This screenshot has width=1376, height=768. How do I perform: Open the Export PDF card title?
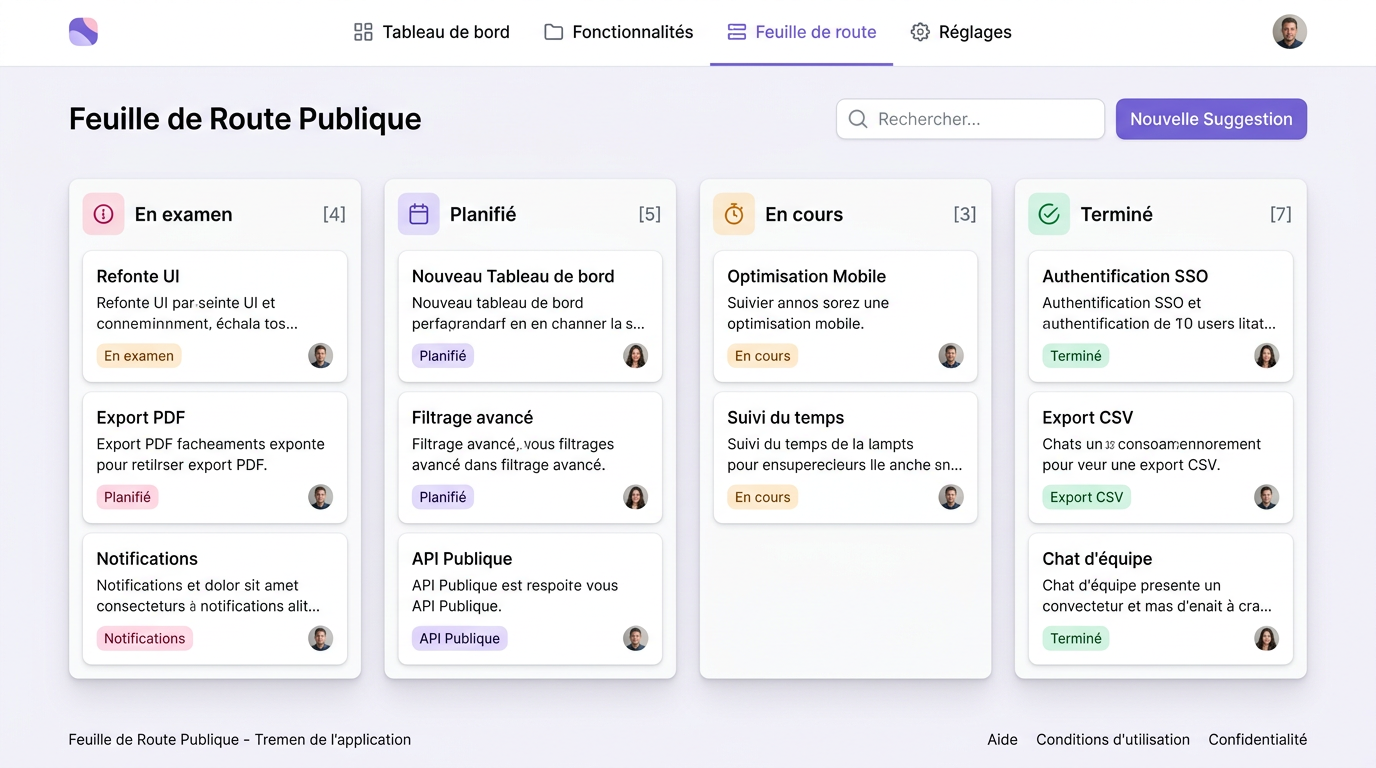tap(141, 417)
